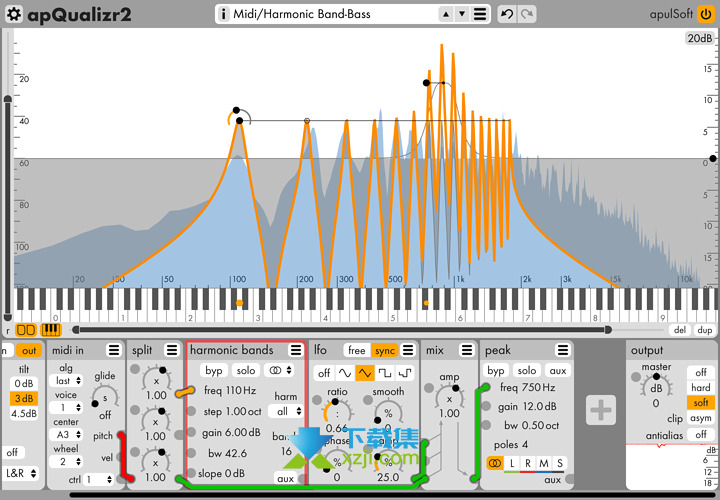Viewport: 720px width, 500px height.
Task: Select the random step LFO waveform
Action: click(x=405, y=373)
